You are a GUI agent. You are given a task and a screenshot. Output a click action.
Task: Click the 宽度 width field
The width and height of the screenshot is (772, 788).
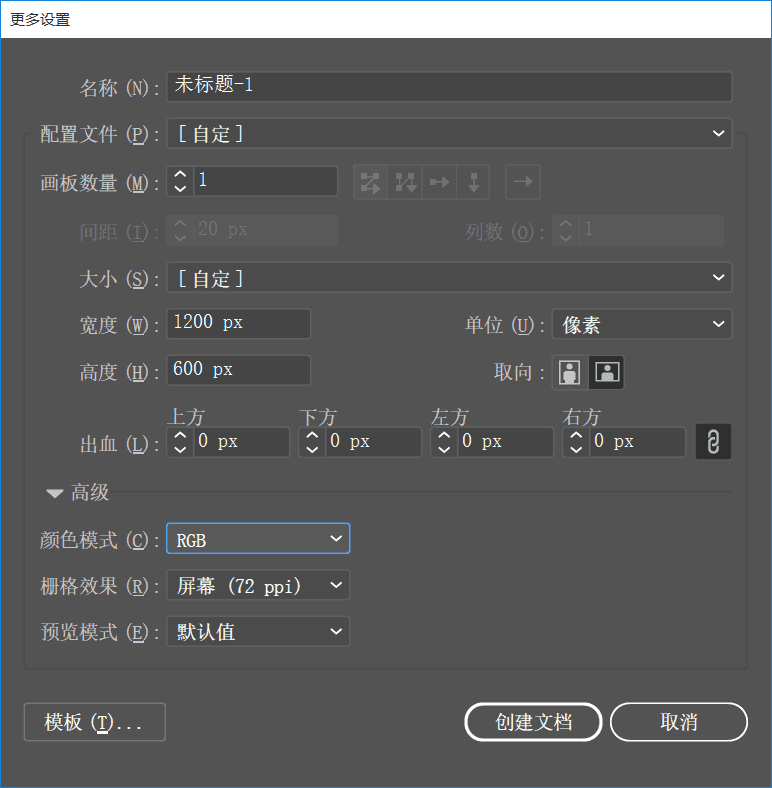(x=238, y=324)
